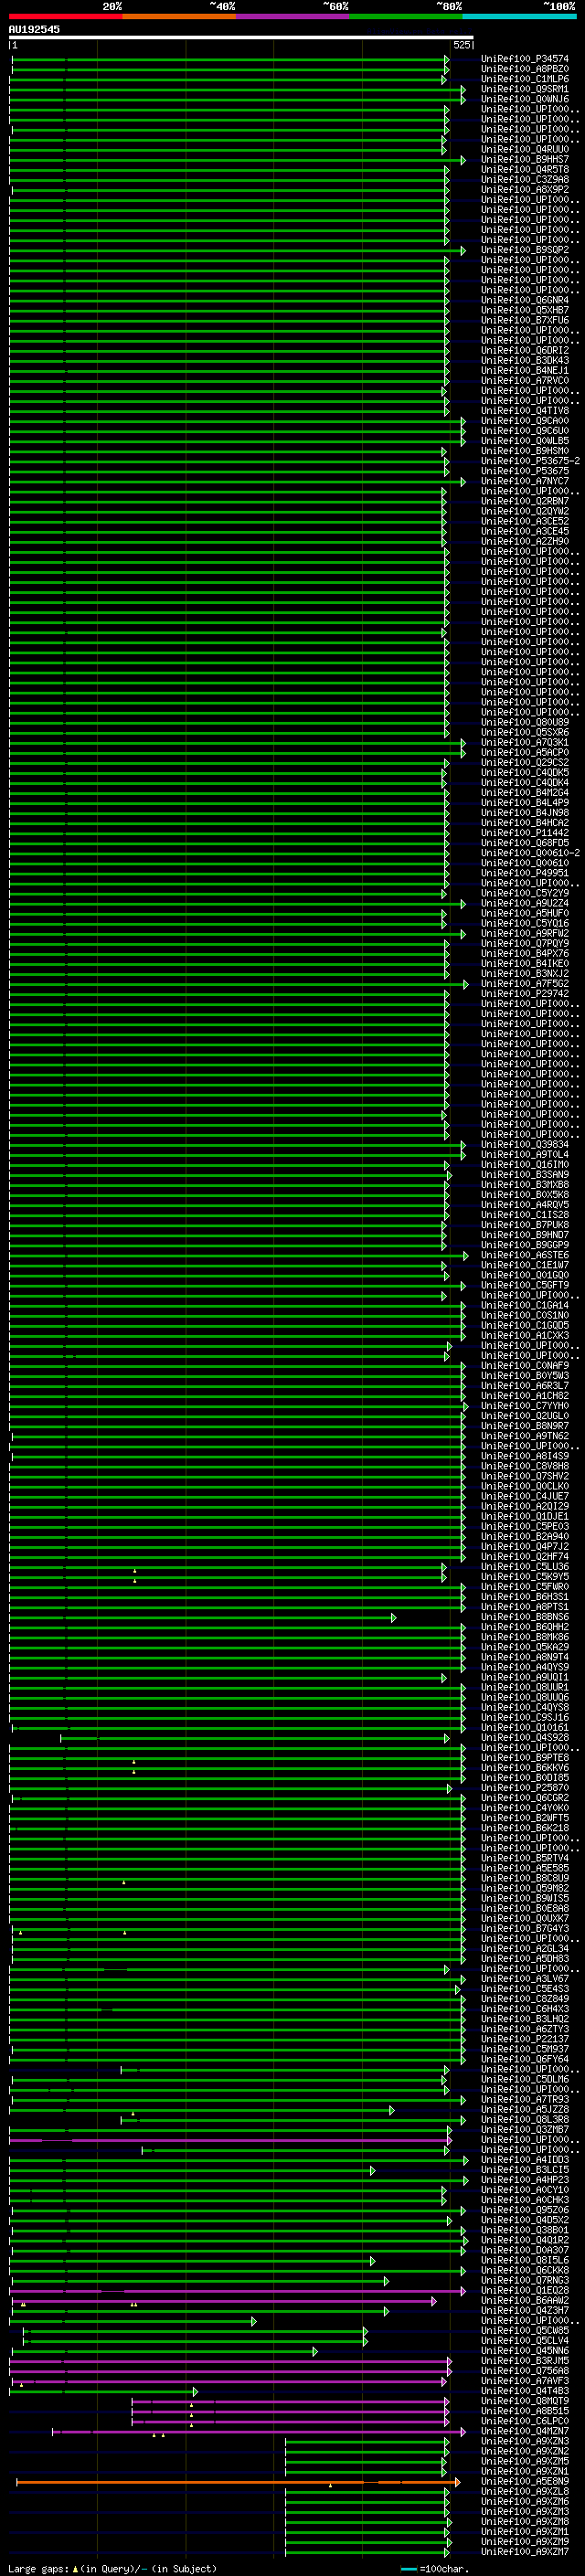Screen dimensions: 585x2576
Task: Select hit label UniRef100_P49951
Action: coord(524,873)
